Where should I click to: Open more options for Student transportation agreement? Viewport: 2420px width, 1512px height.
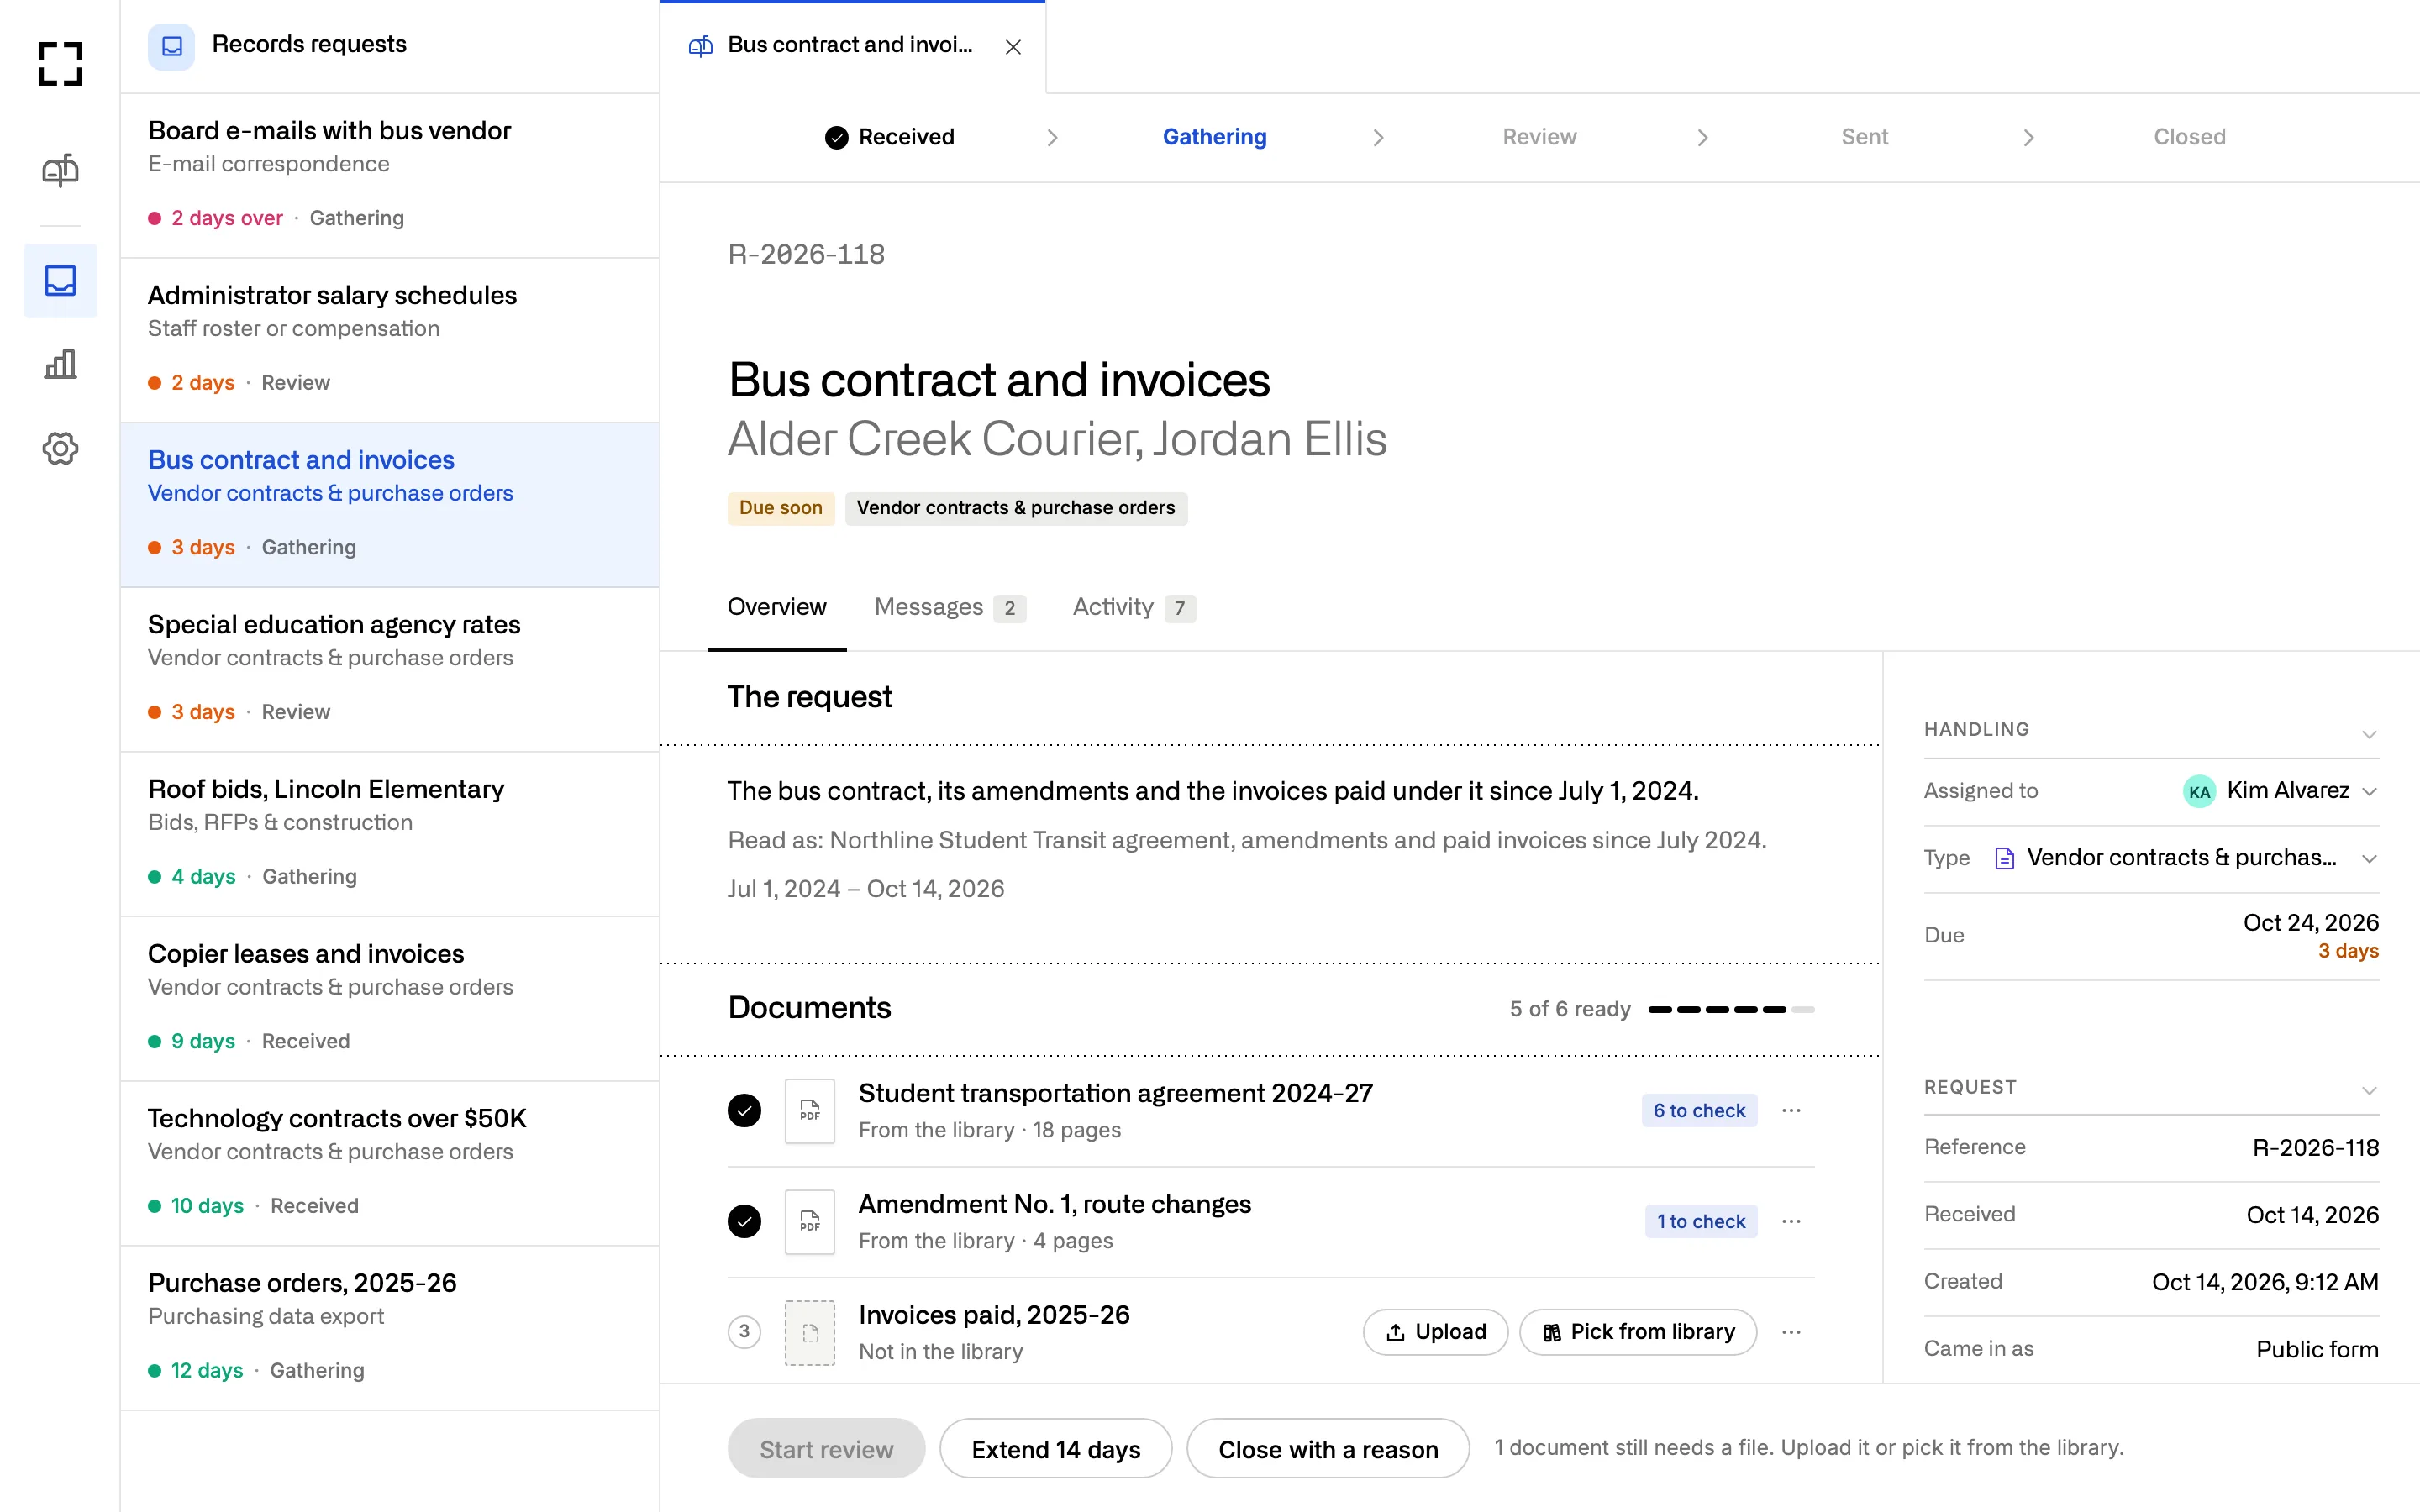[x=1791, y=1111]
